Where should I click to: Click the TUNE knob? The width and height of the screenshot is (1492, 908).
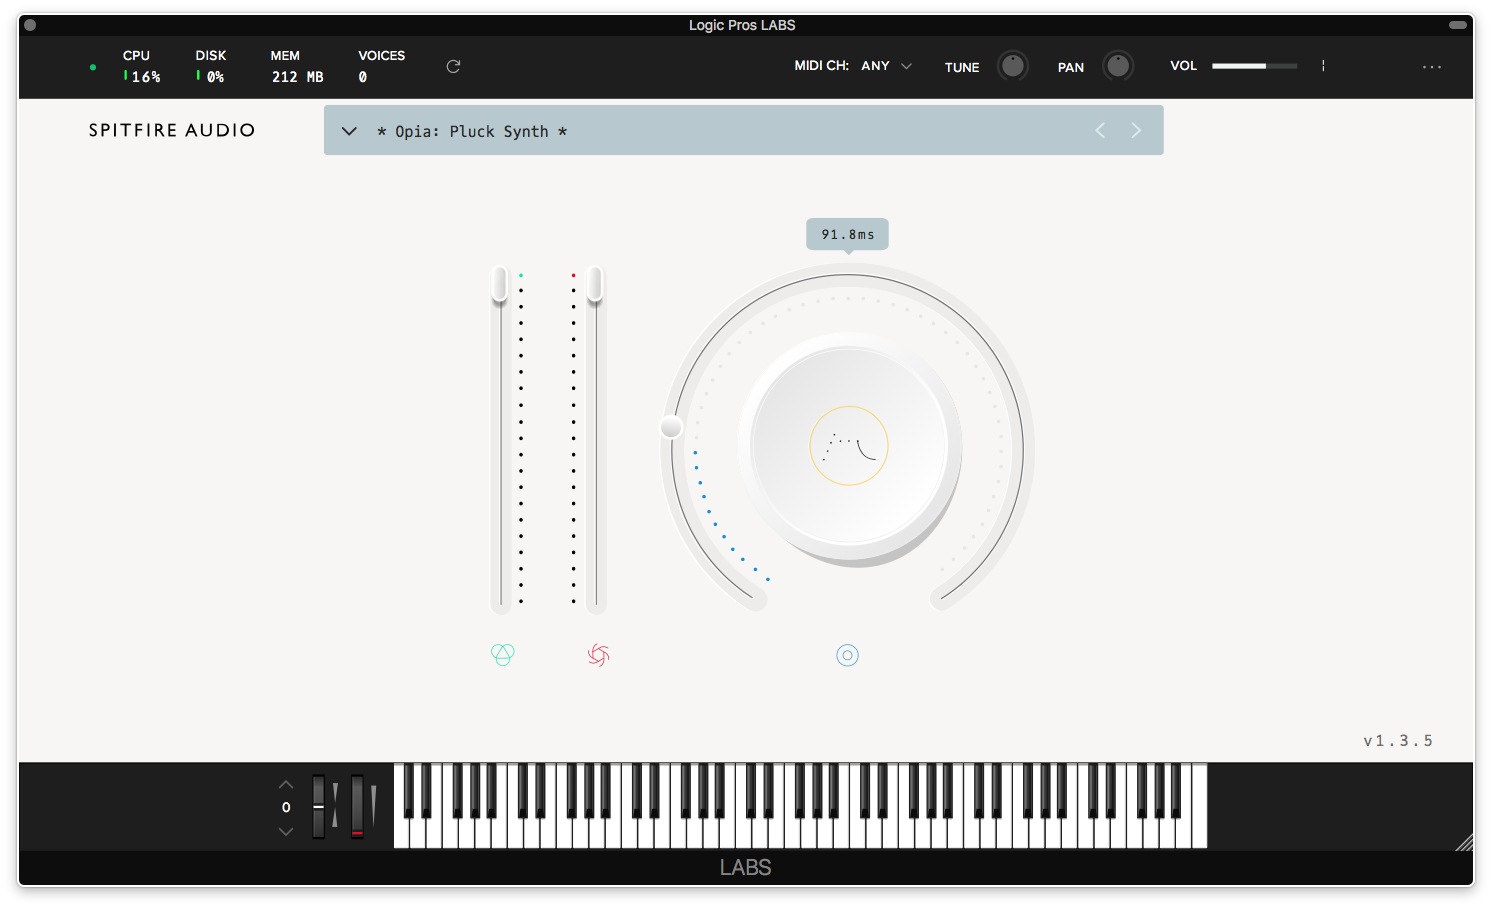point(1012,65)
